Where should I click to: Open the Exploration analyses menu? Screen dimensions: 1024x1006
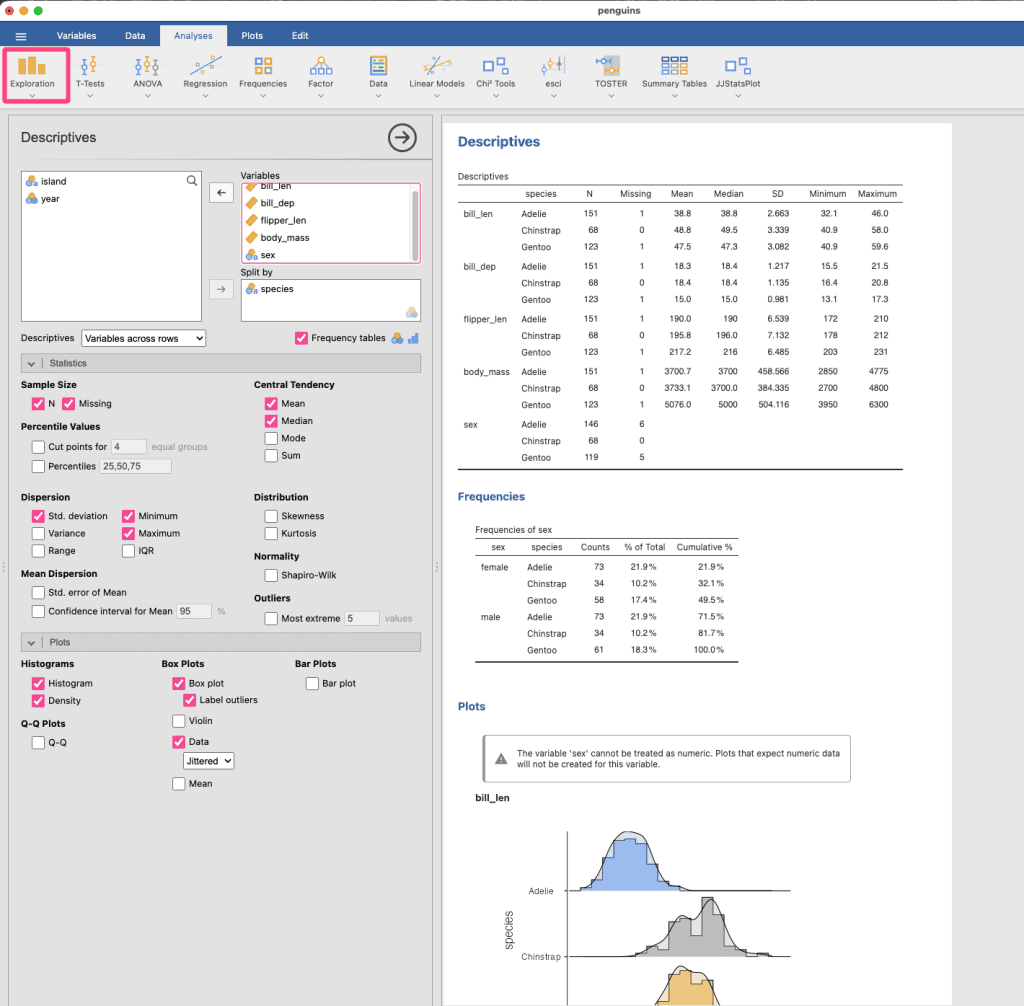point(33,74)
